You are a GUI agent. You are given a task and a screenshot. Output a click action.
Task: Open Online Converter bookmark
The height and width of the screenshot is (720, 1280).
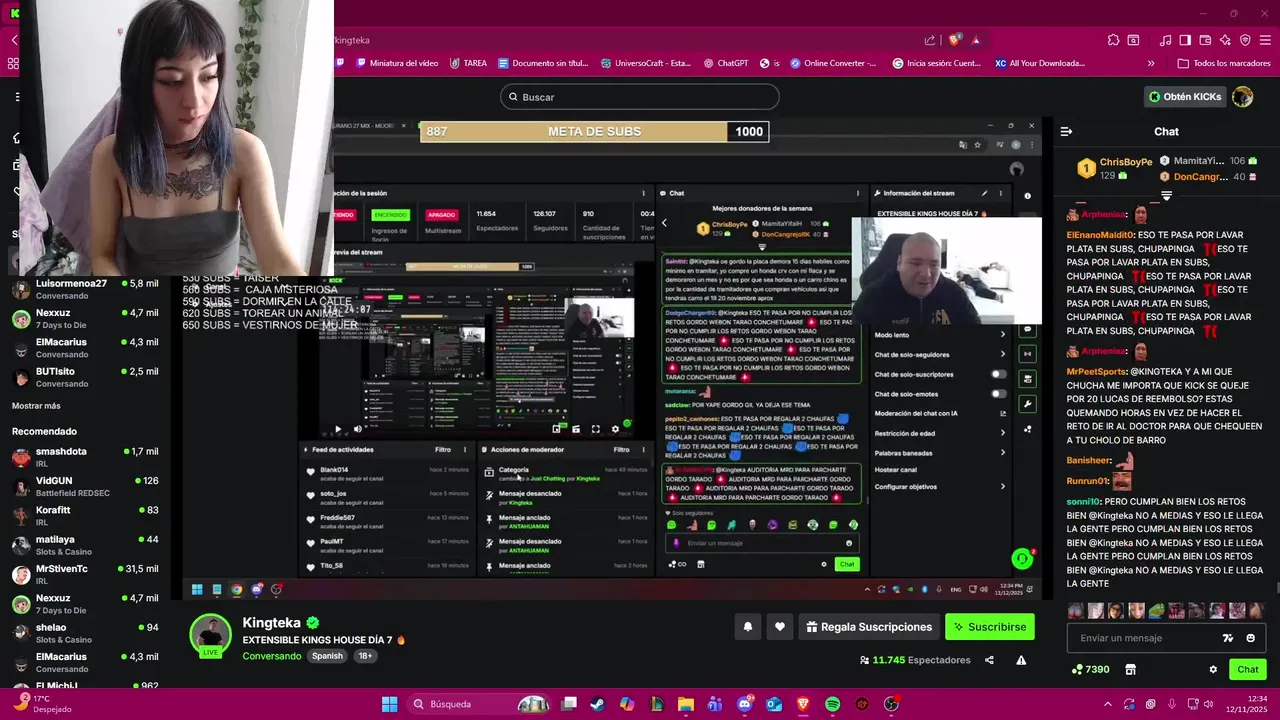[x=833, y=63]
